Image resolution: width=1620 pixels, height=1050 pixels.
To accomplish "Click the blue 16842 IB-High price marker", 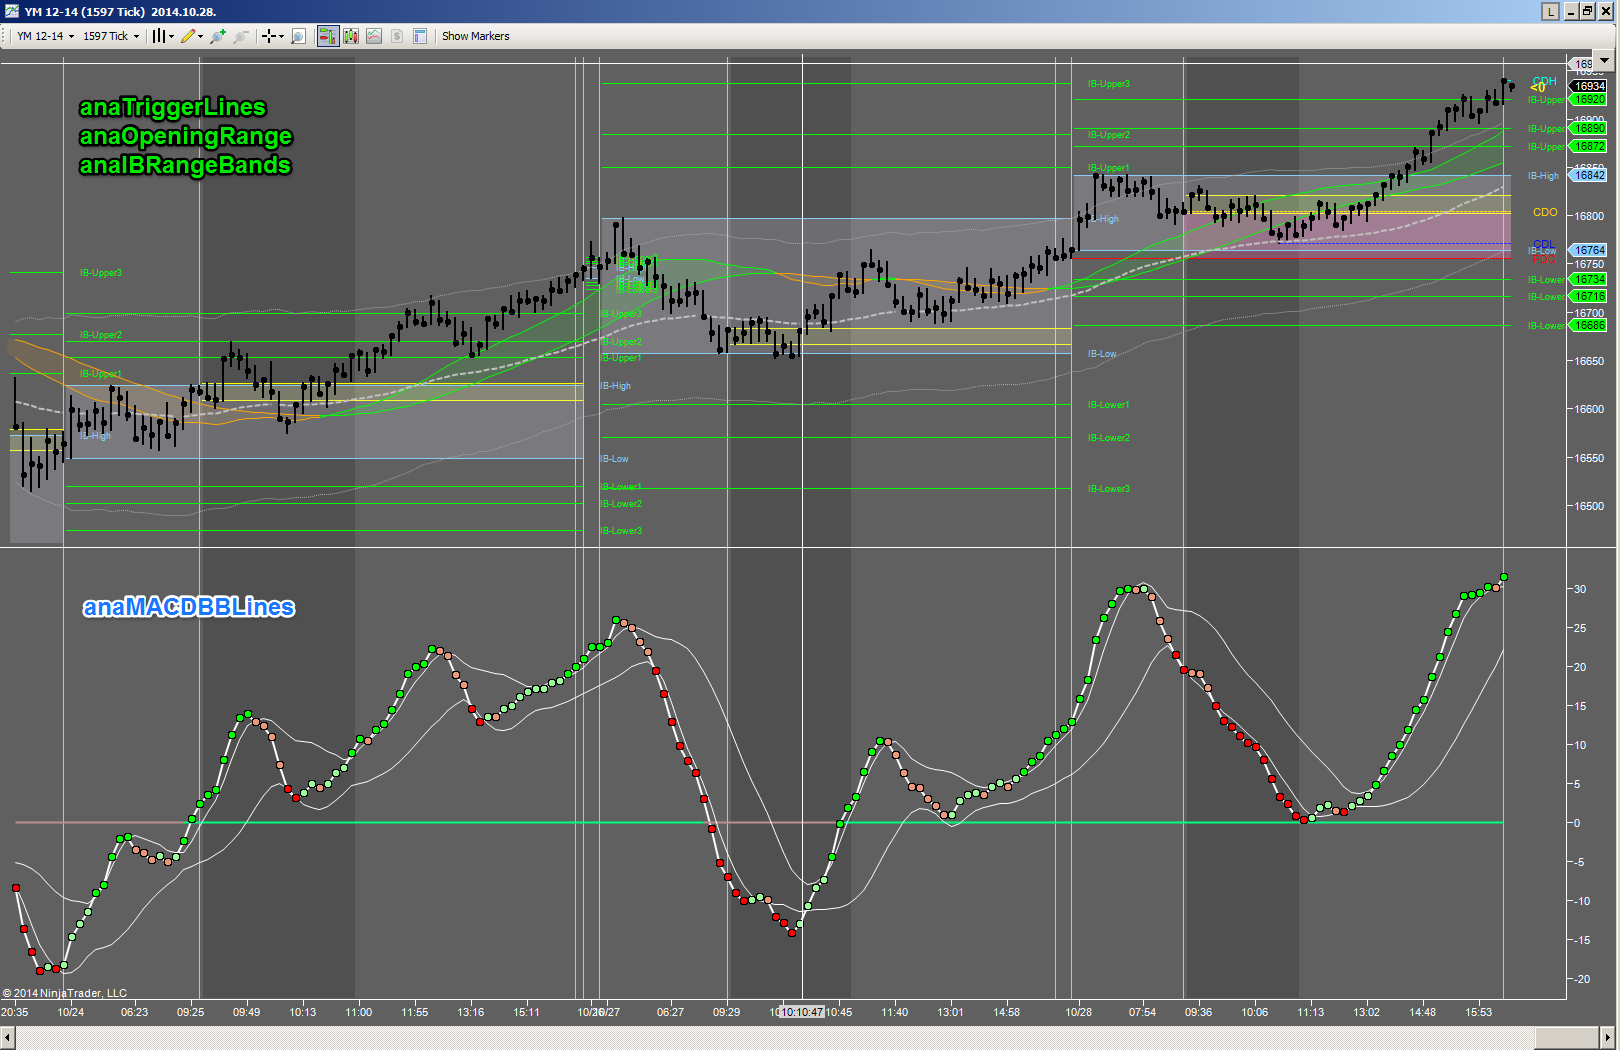I will [x=1590, y=175].
